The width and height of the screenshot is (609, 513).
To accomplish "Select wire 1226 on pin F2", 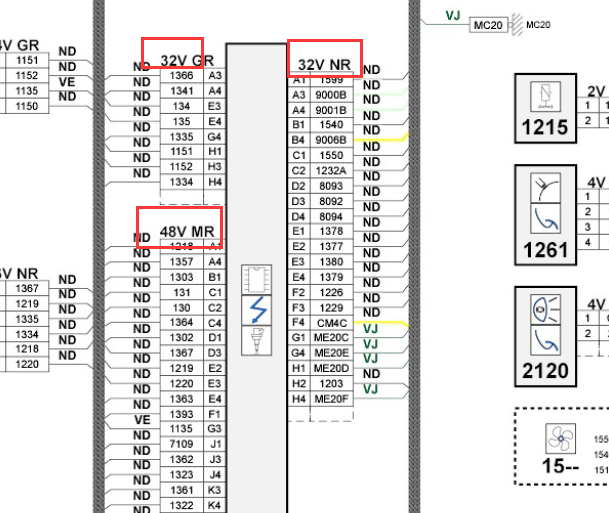I will tap(331, 292).
